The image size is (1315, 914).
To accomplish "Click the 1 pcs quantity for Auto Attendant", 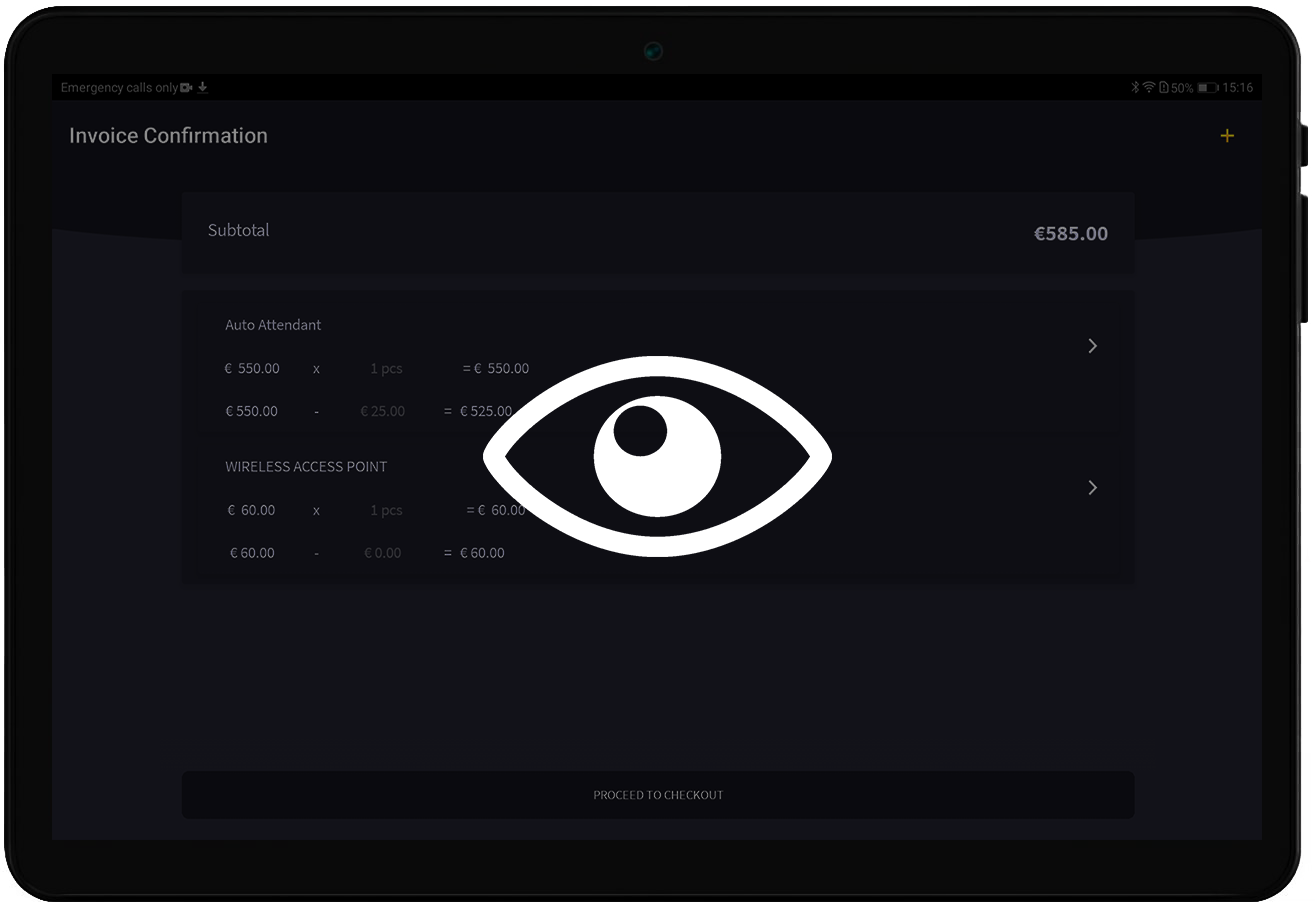I will point(386,369).
